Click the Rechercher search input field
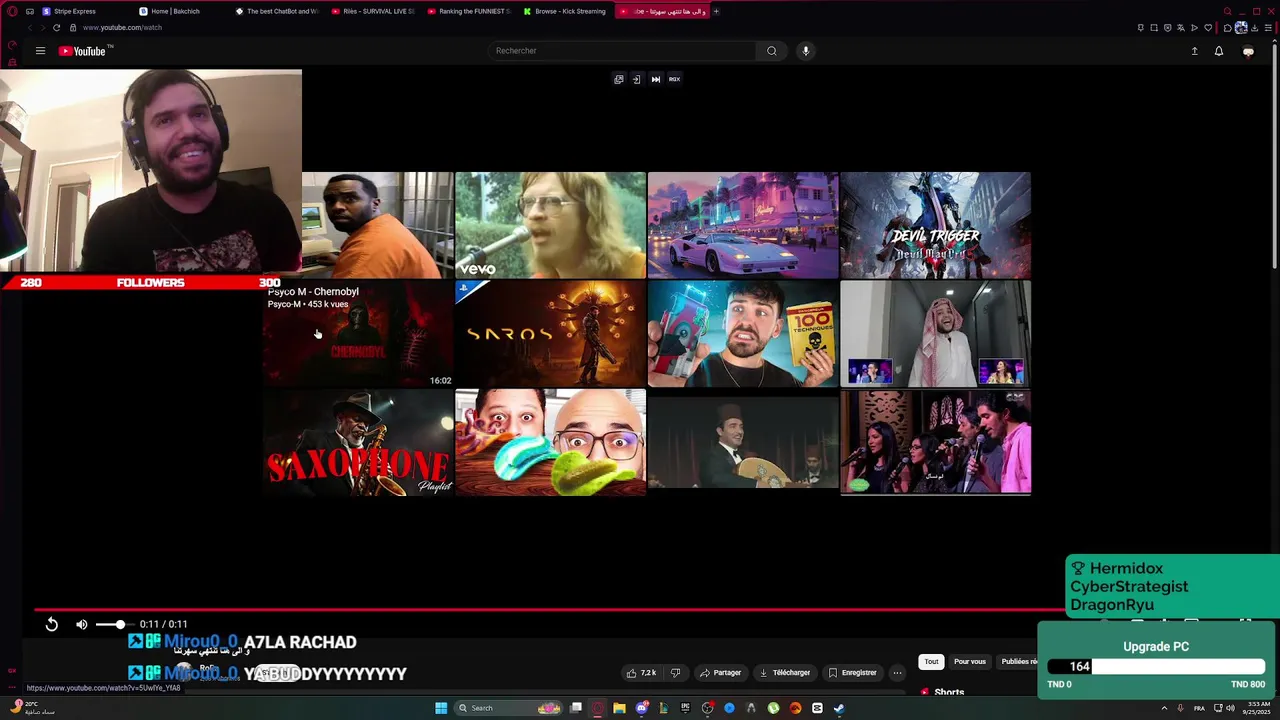Image resolution: width=1280 pixels, height=720 pixels. (622, 51)
